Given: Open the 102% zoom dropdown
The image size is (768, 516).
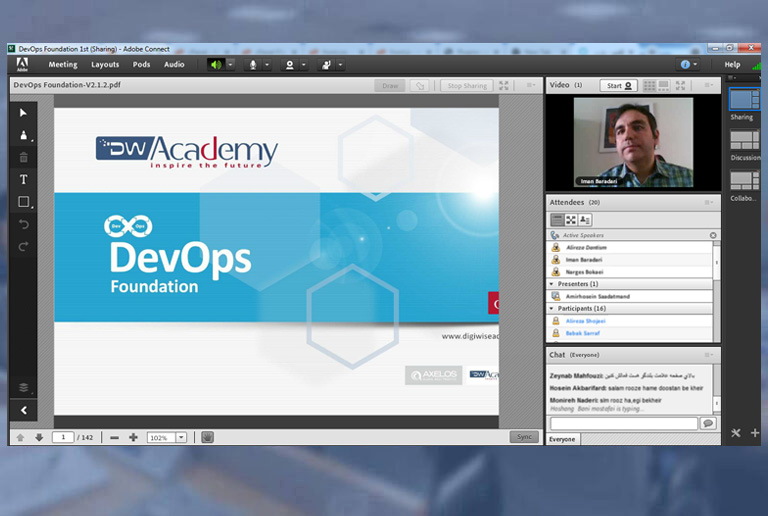Looking at the screenshot, I should (x=181, y=437).
